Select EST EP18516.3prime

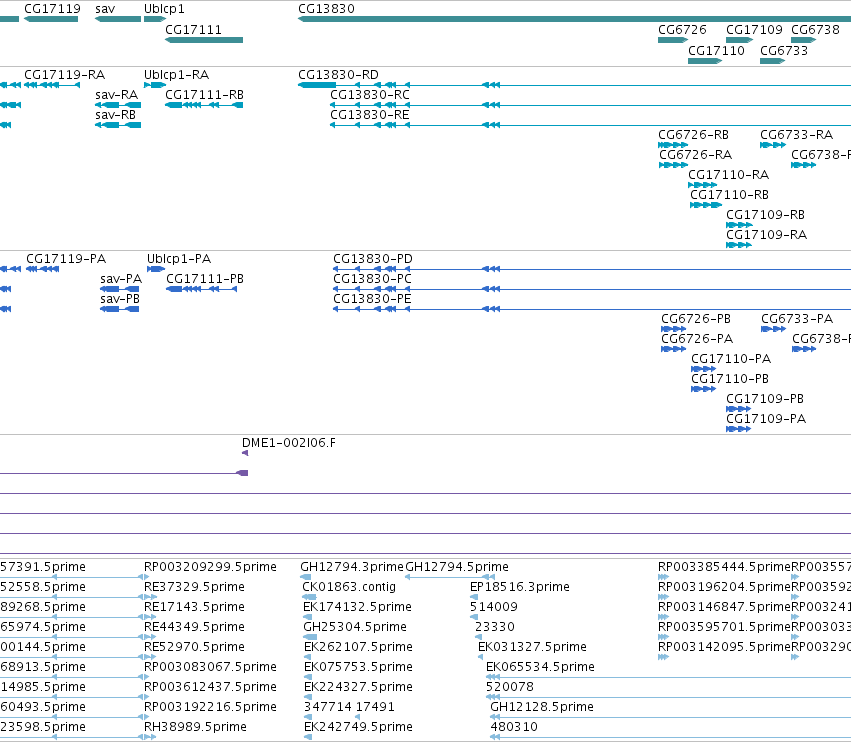pos(519,587)
